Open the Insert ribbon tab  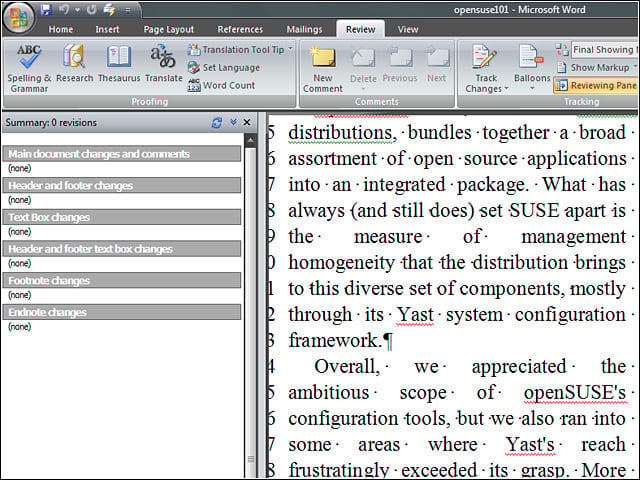(x=107, y=29)
